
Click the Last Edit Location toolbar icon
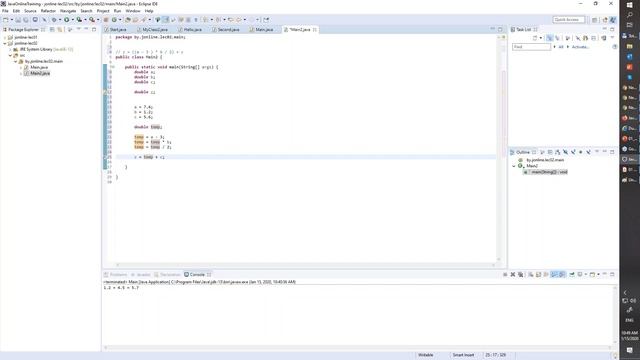(231, 20)
